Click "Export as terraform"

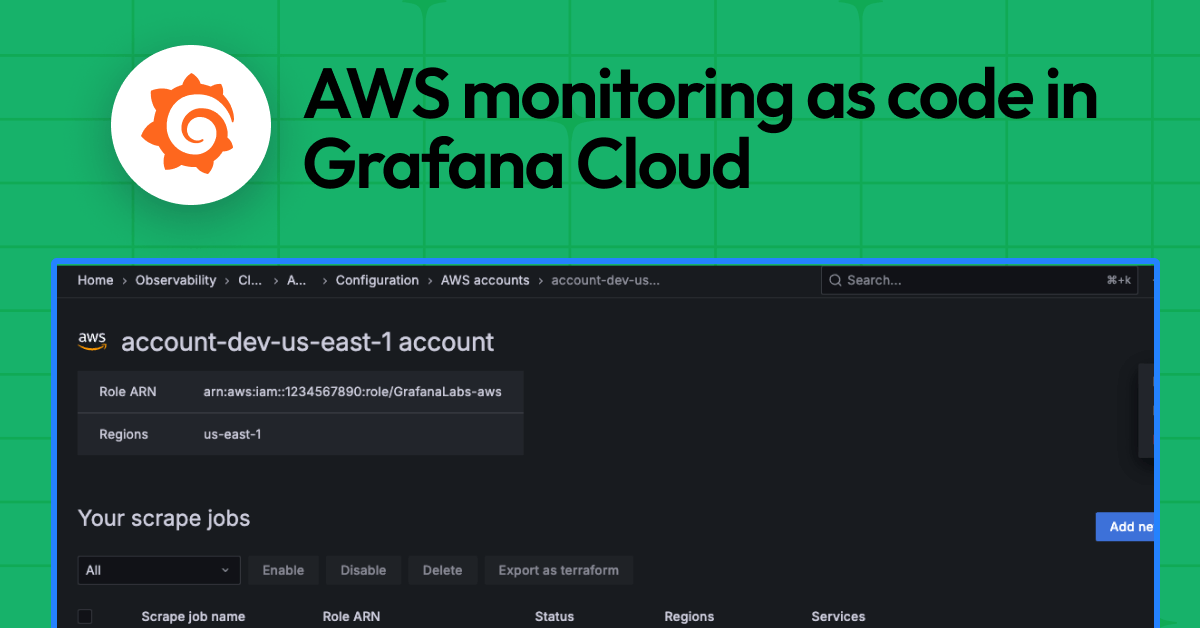(558, 570)
